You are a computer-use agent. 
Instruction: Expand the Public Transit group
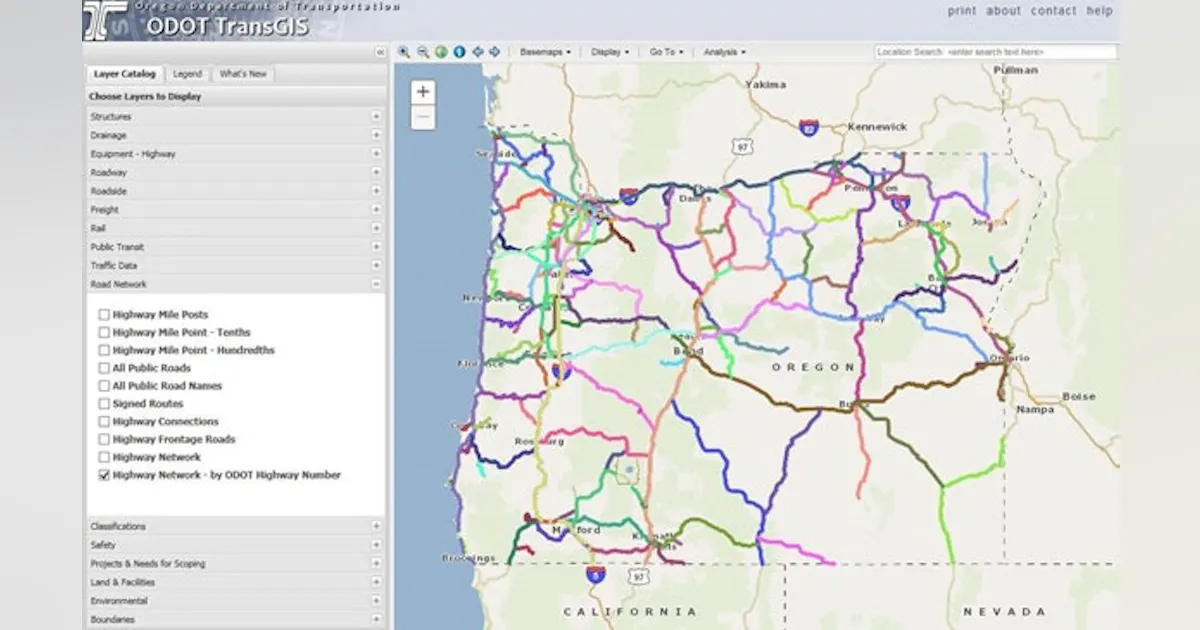376,247
